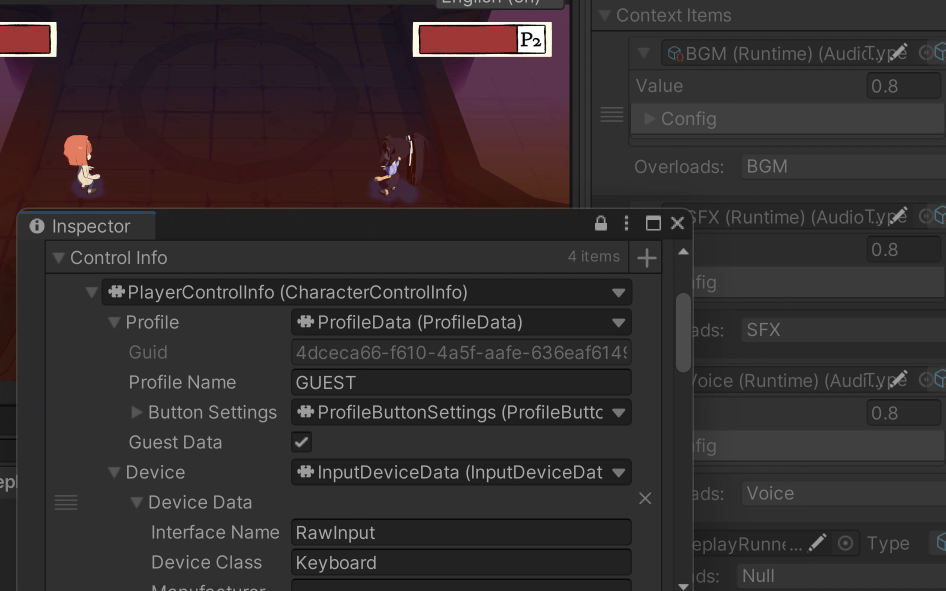This screenshot has width=946, height=591.
Task: Edit the Voice (Runtime) reference with pencil
Action: coord(898,380)
